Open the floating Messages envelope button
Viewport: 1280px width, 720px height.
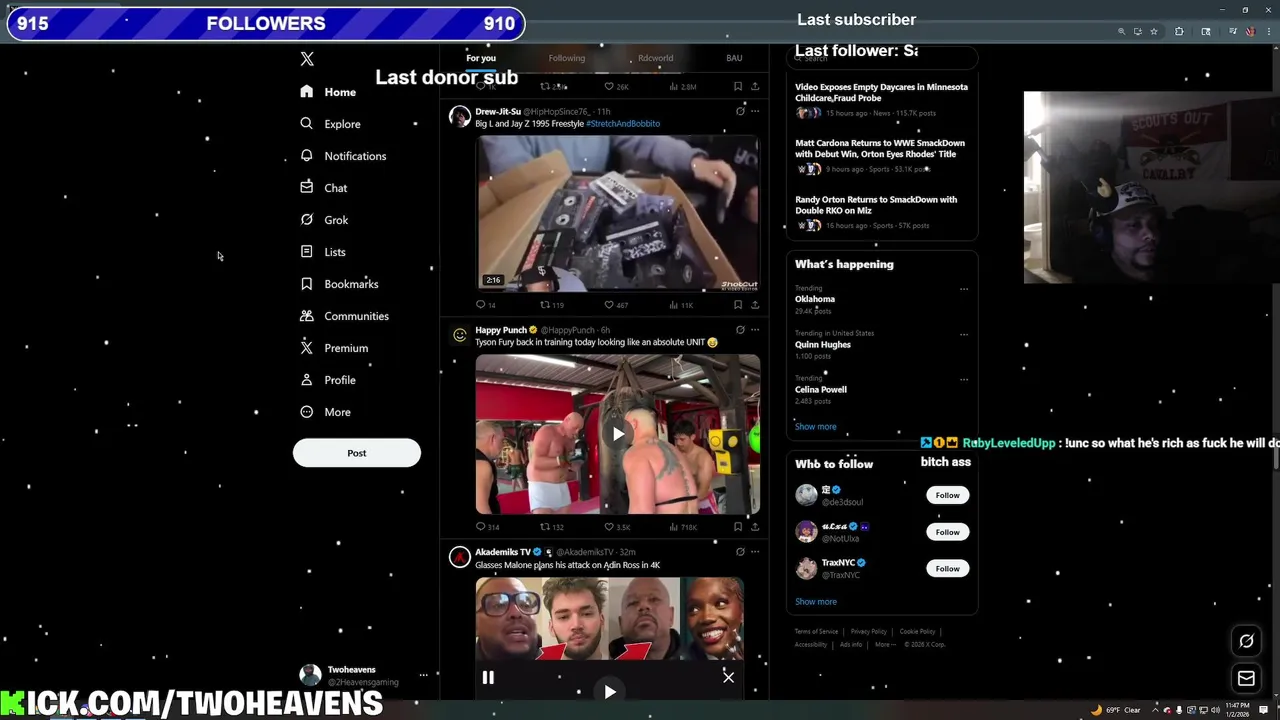pyautogui.click(x=1246, y=679)
